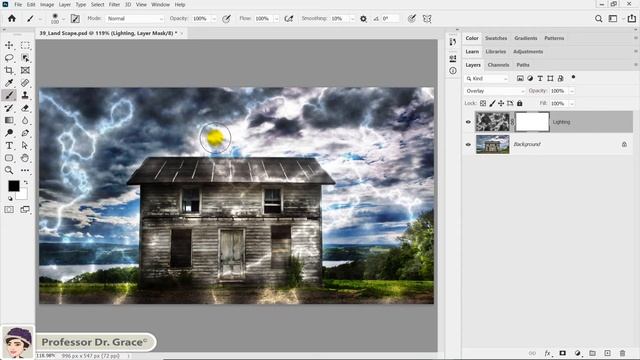Screen dimensions: 640x360
Task: Open brush settings gear icon
Action: (x=363, y=19)
